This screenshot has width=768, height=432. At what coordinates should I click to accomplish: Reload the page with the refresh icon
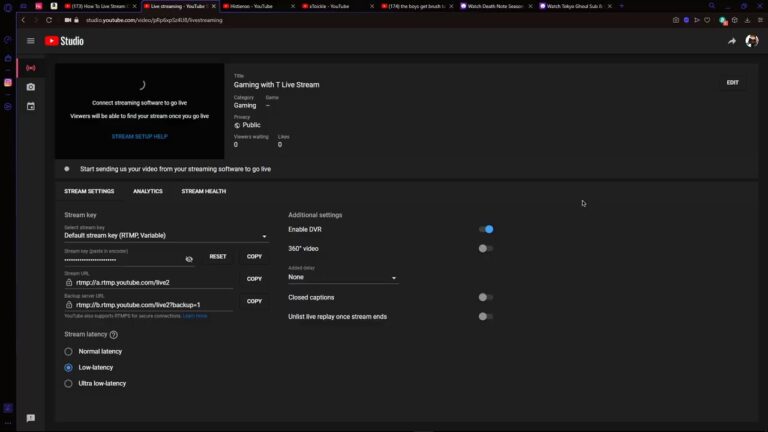tap(49, 20)
